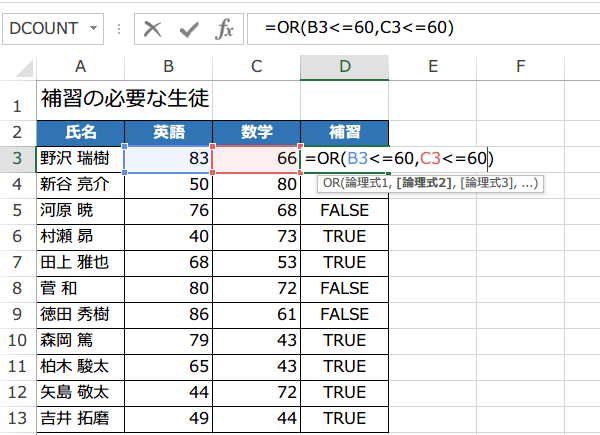
Task: Select column F header
Action: coord(520,67)
